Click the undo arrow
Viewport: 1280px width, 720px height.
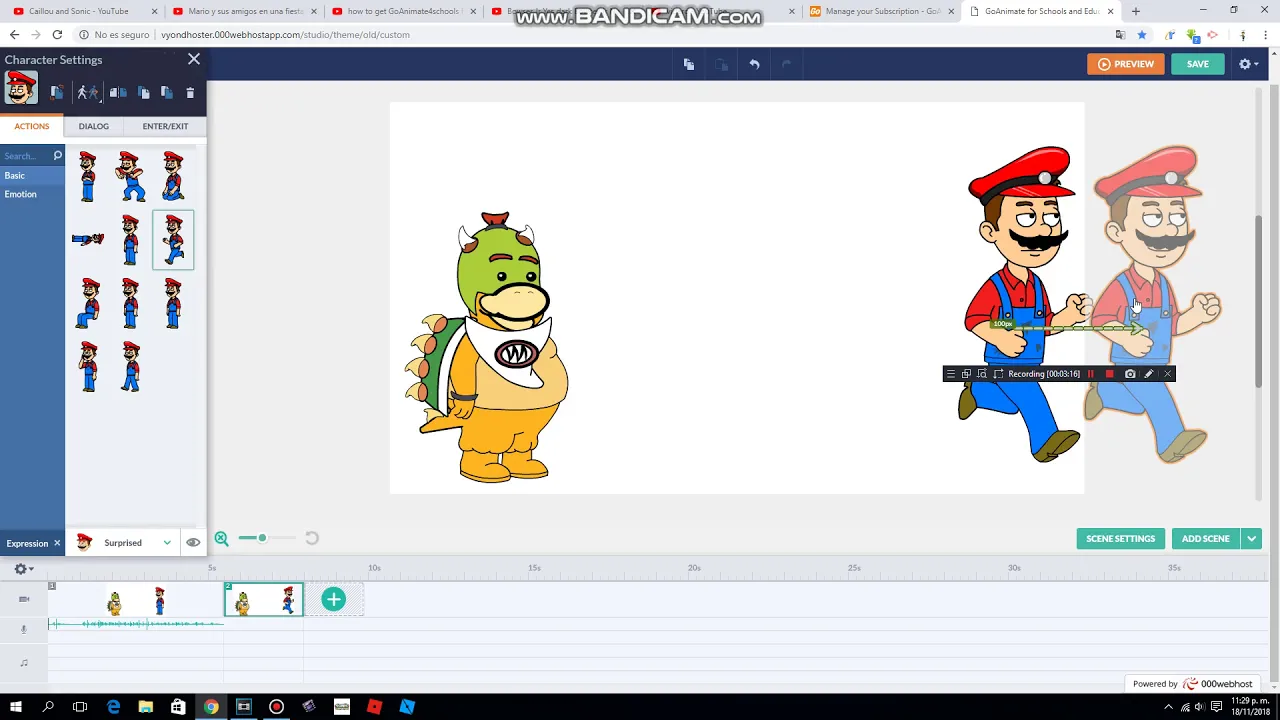[x=755, y=64]
